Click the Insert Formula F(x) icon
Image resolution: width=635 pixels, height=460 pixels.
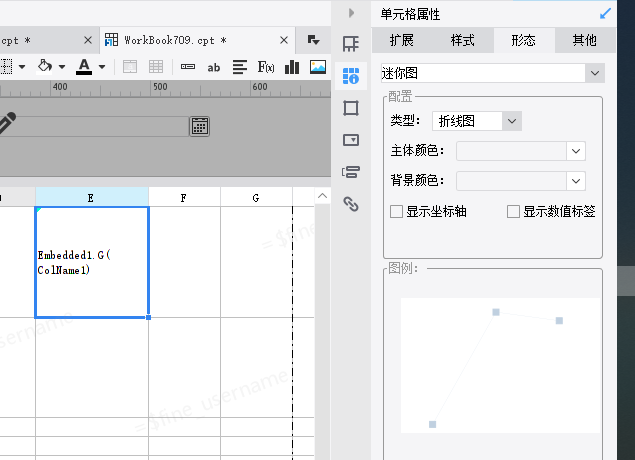[x=266, y=67]
